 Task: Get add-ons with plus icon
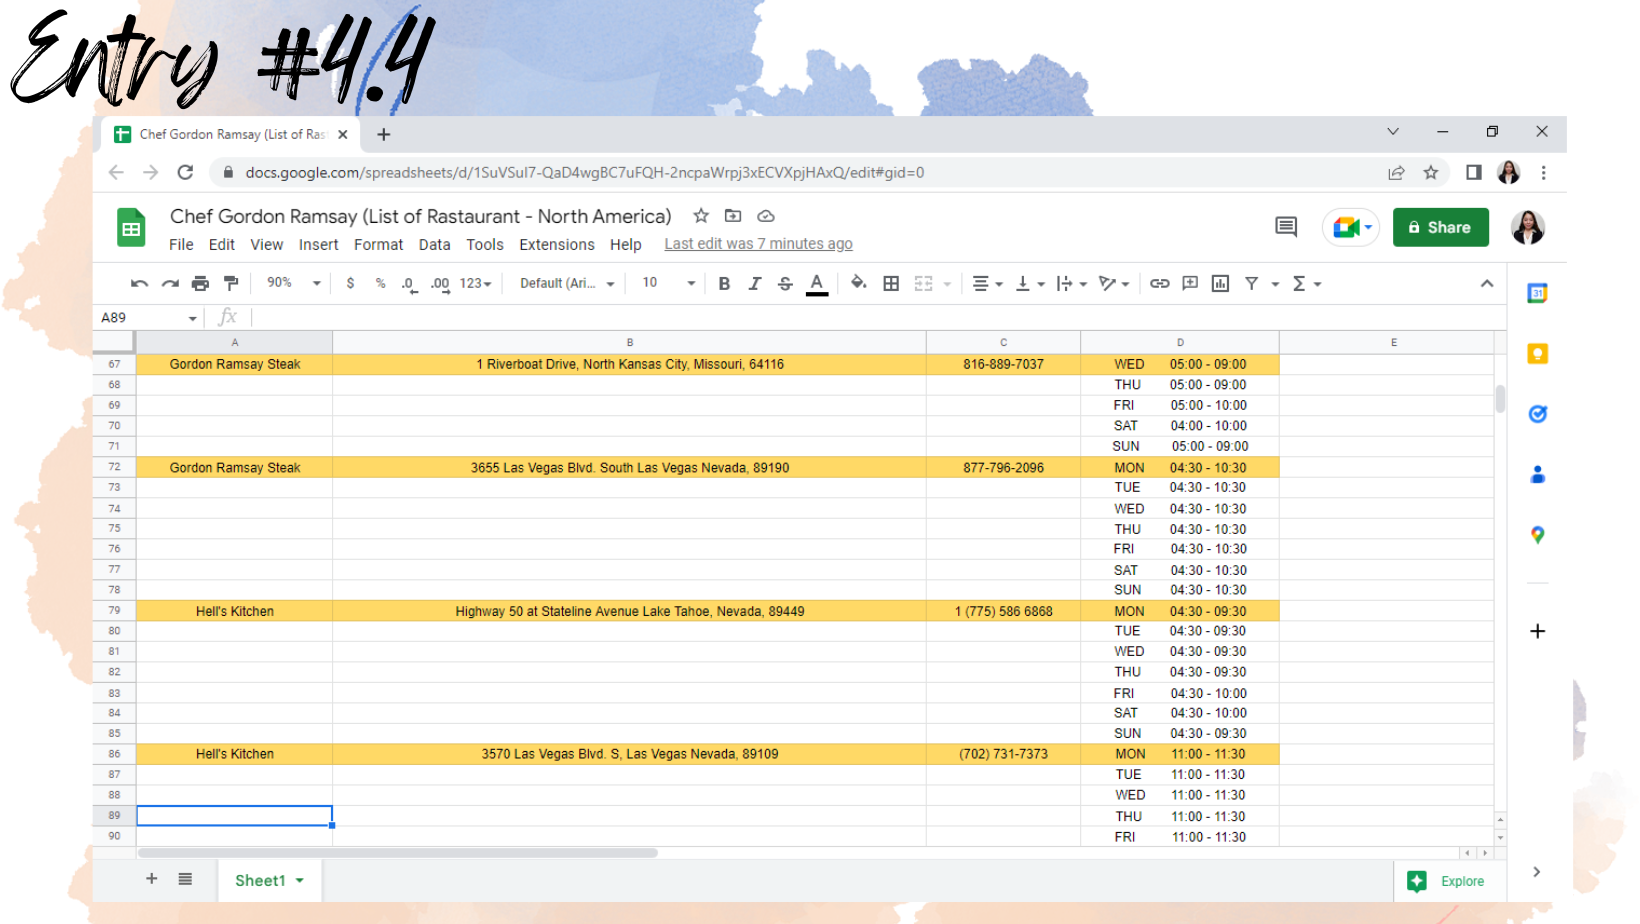[1538, 631]
